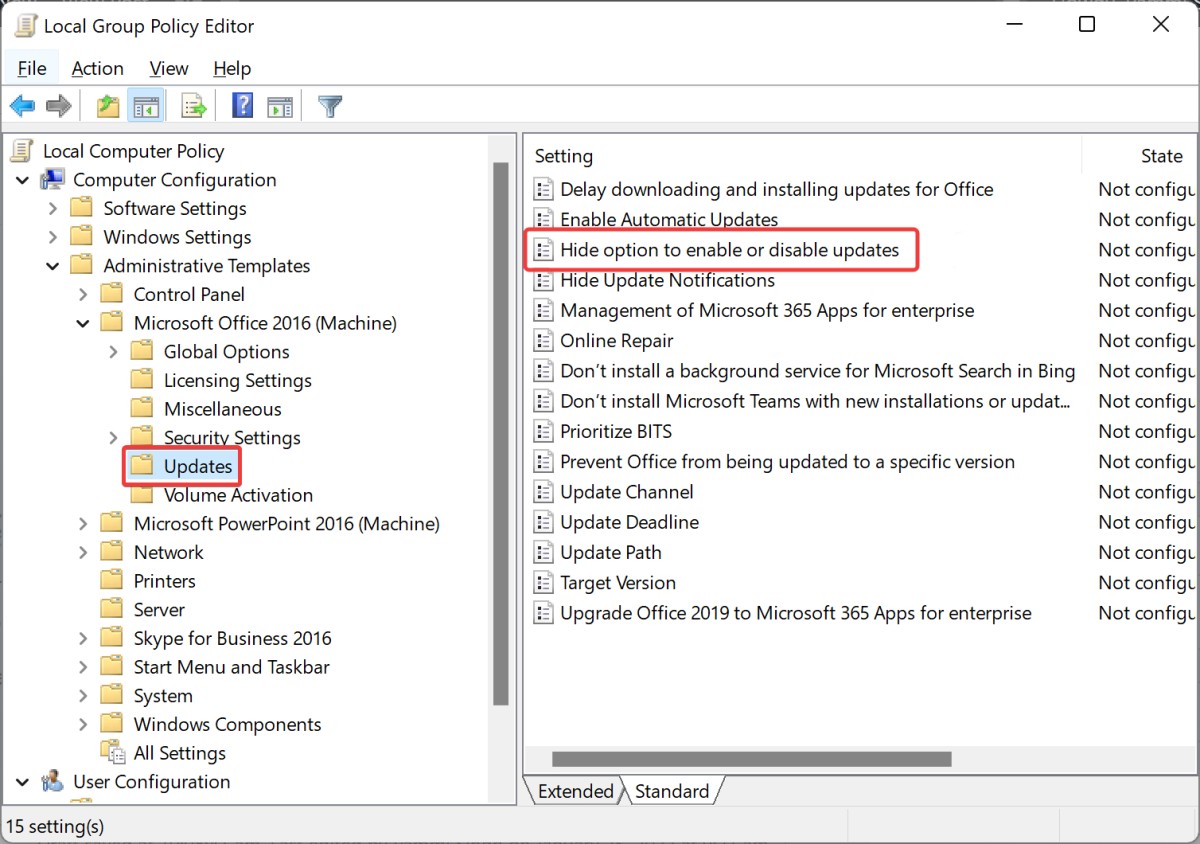Screen dimensions: 1200x844
Task: Click the policy icon beside Update Channel
Action: (x=543, y=492)
